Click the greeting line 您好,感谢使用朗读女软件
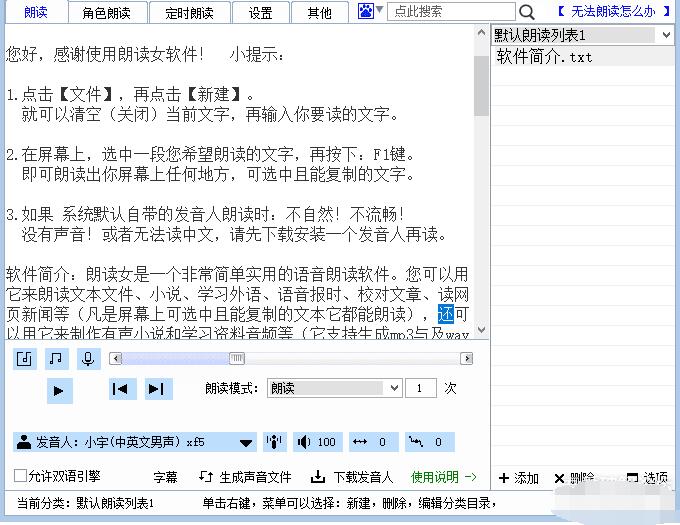Viewport: 680px width, 525px height. [x=105, y=55]
